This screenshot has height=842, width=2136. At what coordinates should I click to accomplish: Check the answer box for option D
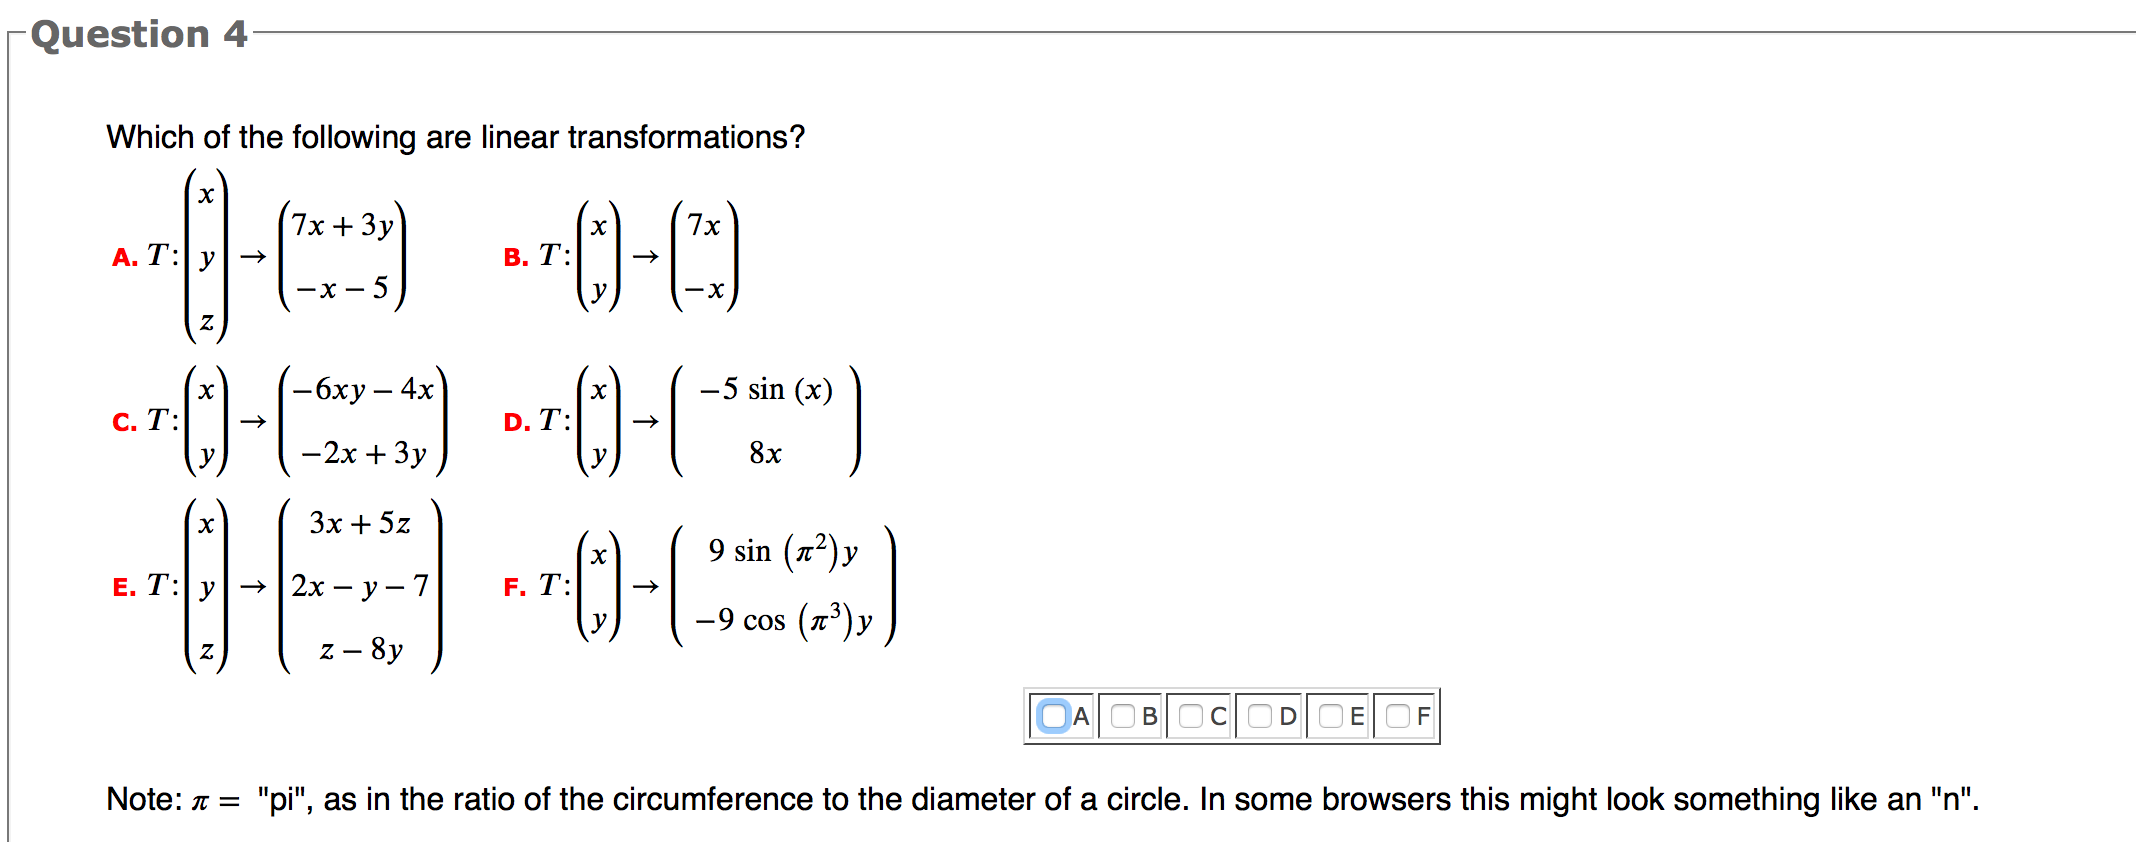1259,716
